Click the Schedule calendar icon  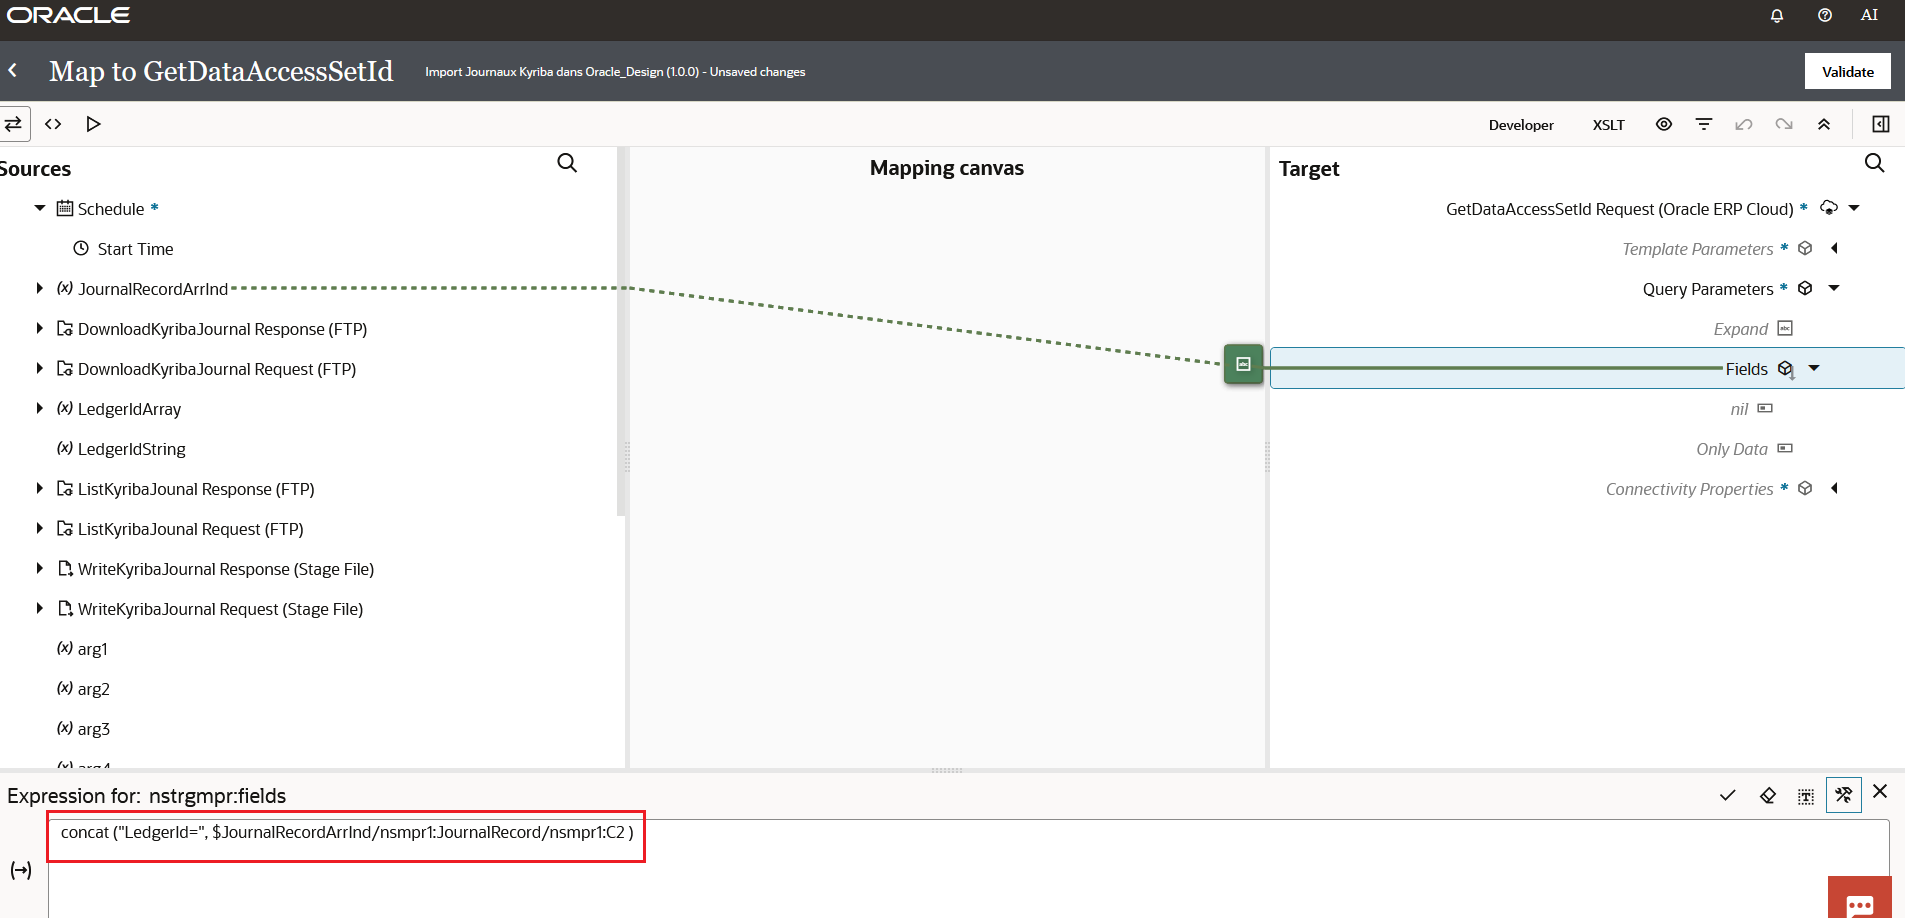click(65, 208)
